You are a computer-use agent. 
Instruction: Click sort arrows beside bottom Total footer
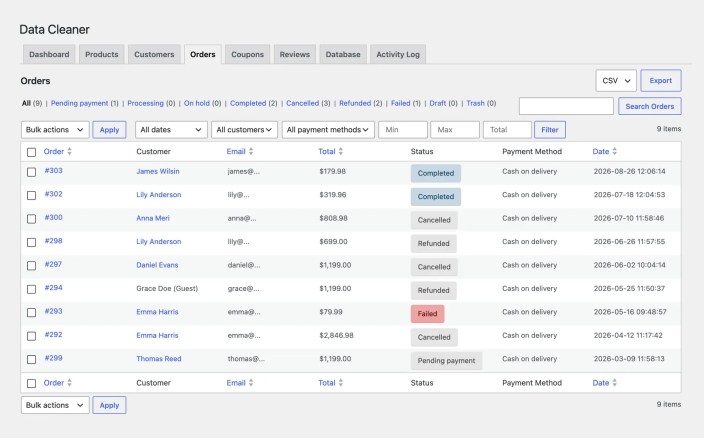tap(341, 383)
